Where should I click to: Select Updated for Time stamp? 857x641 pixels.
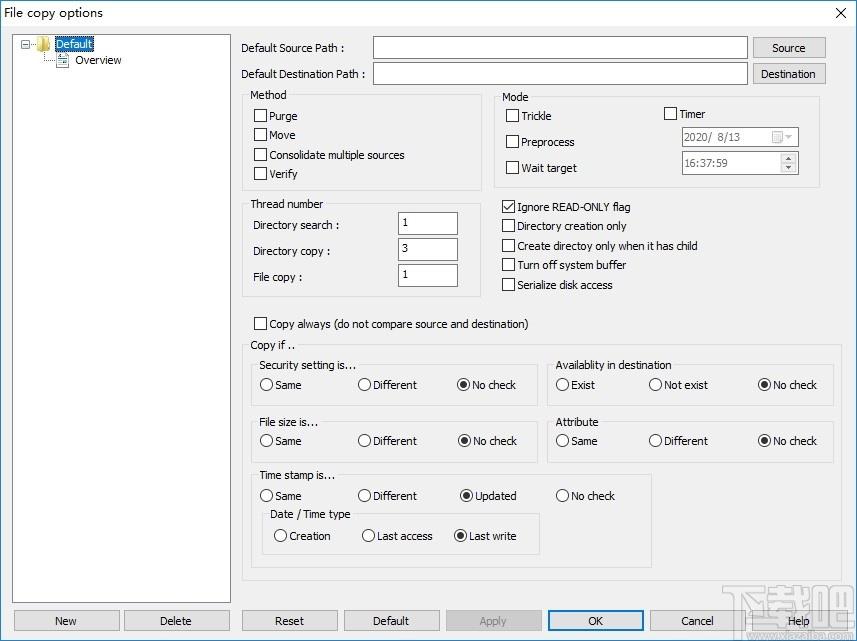(466, 496)
